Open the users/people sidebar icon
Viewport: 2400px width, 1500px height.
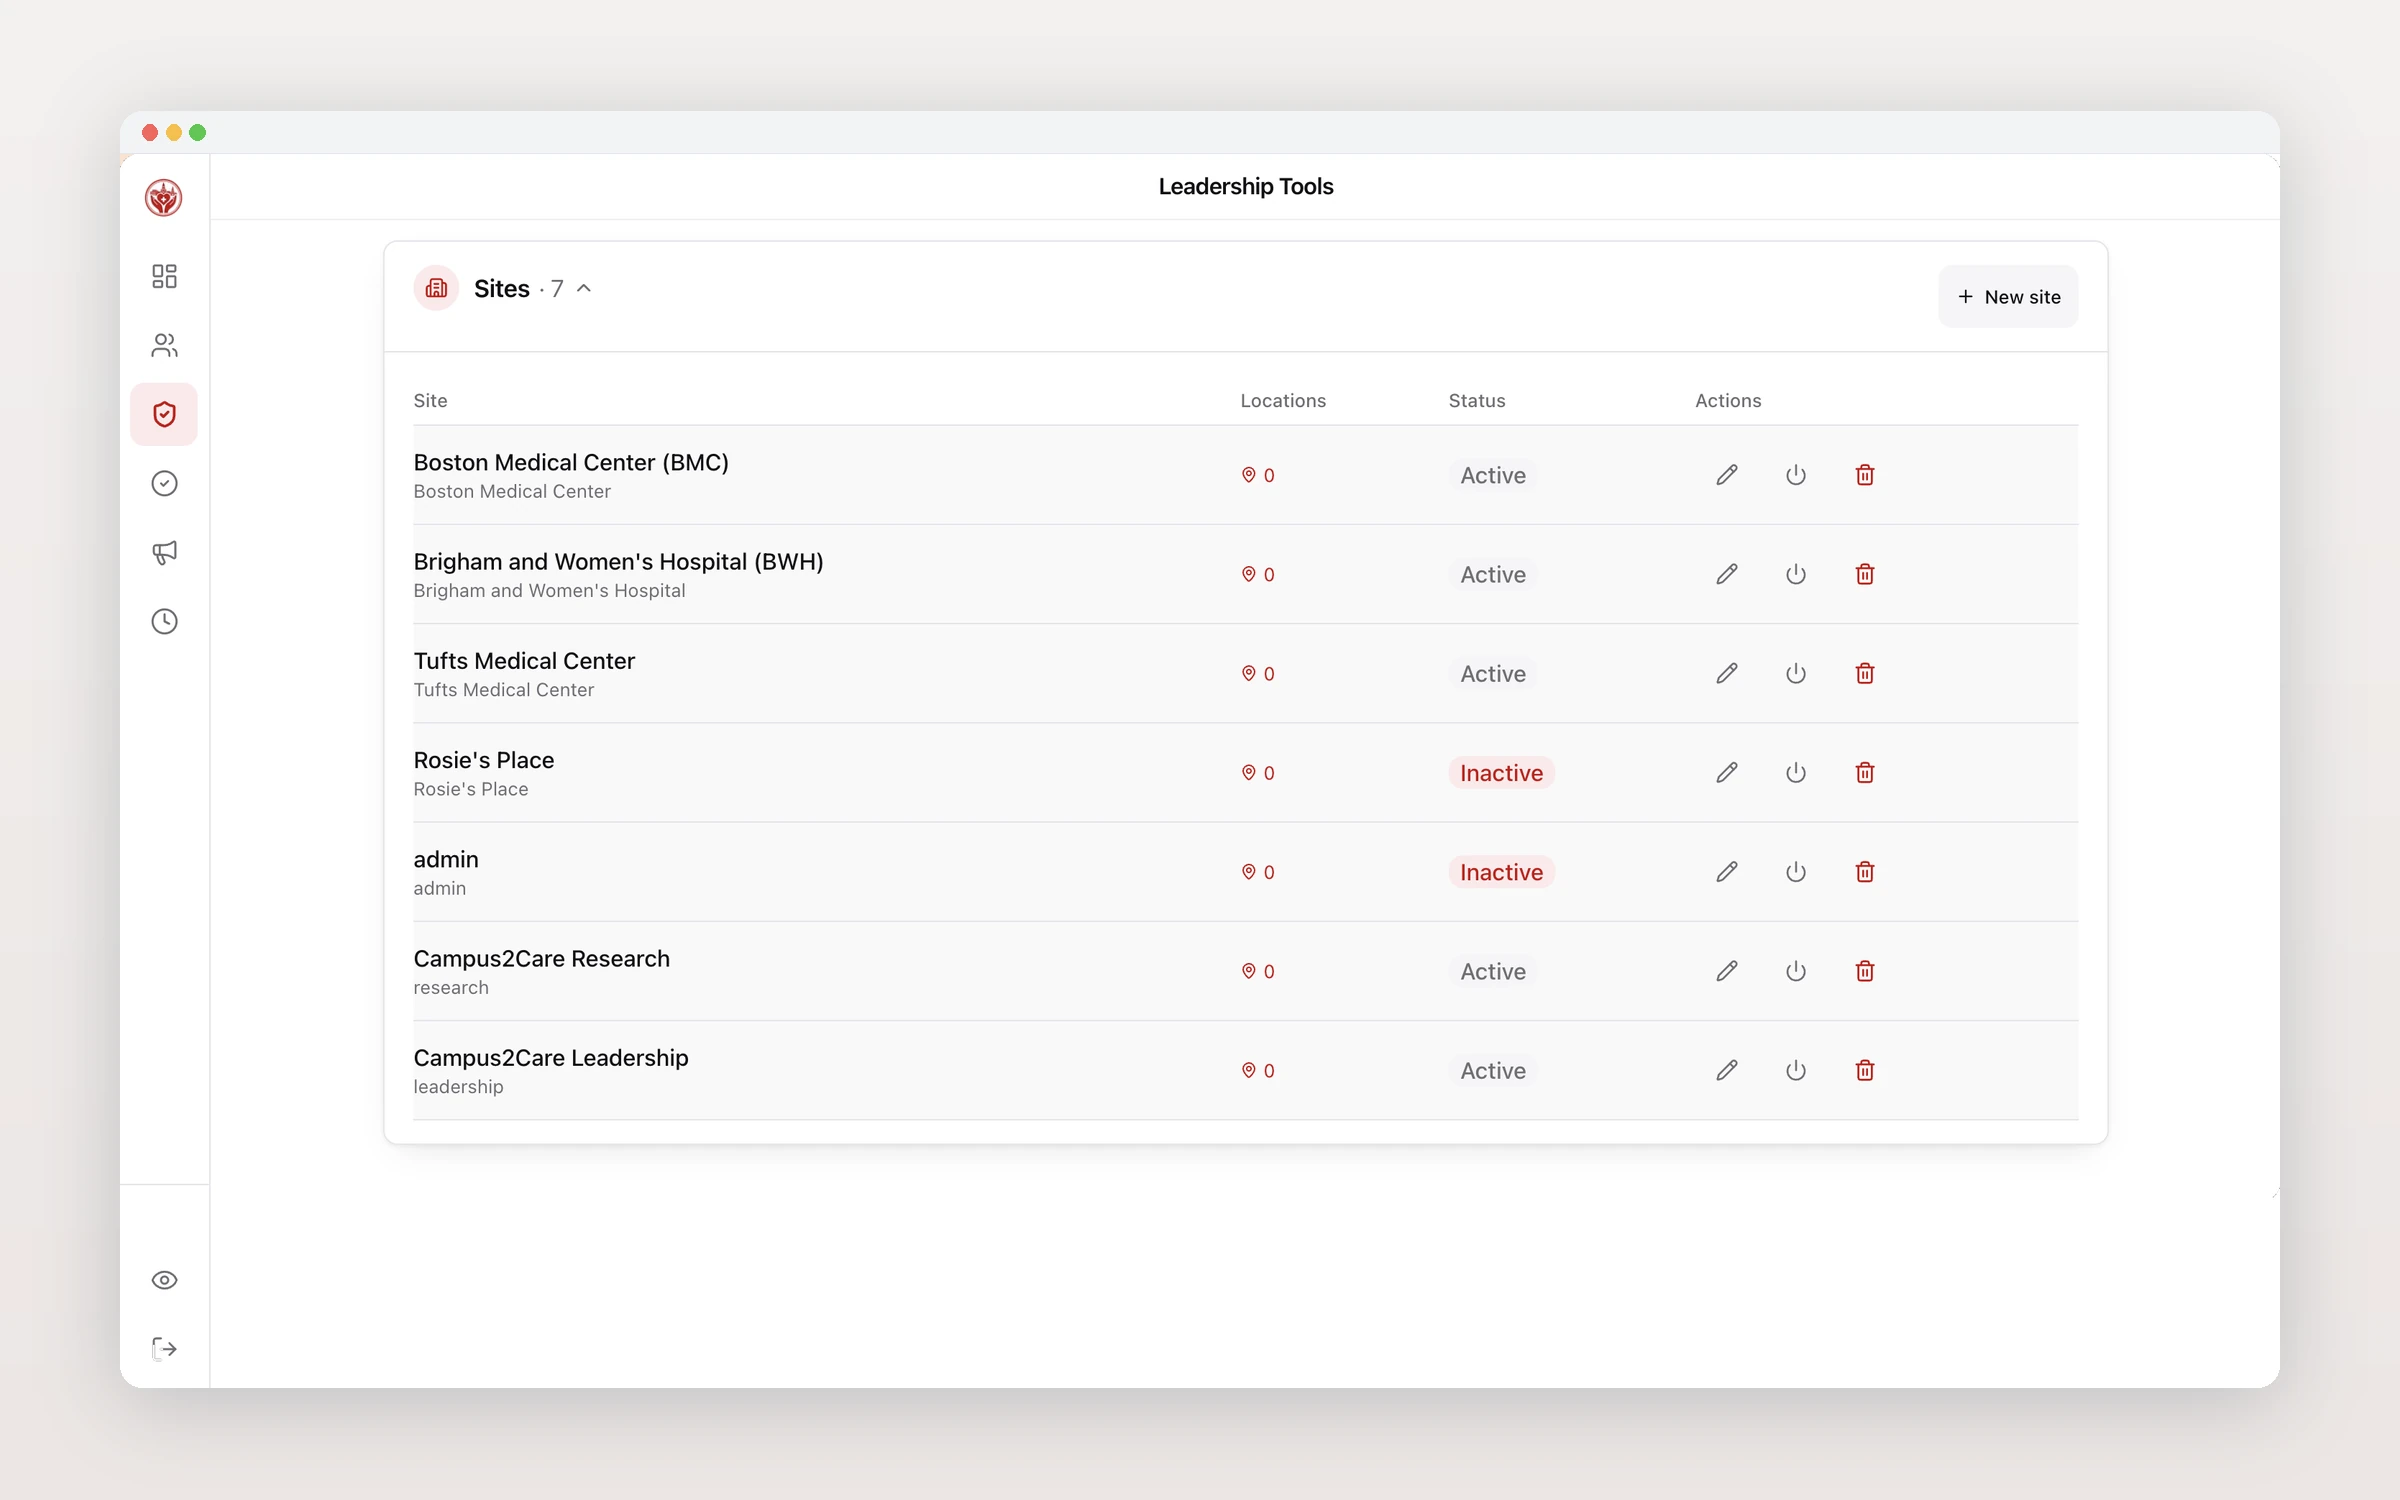coord(164,345)
